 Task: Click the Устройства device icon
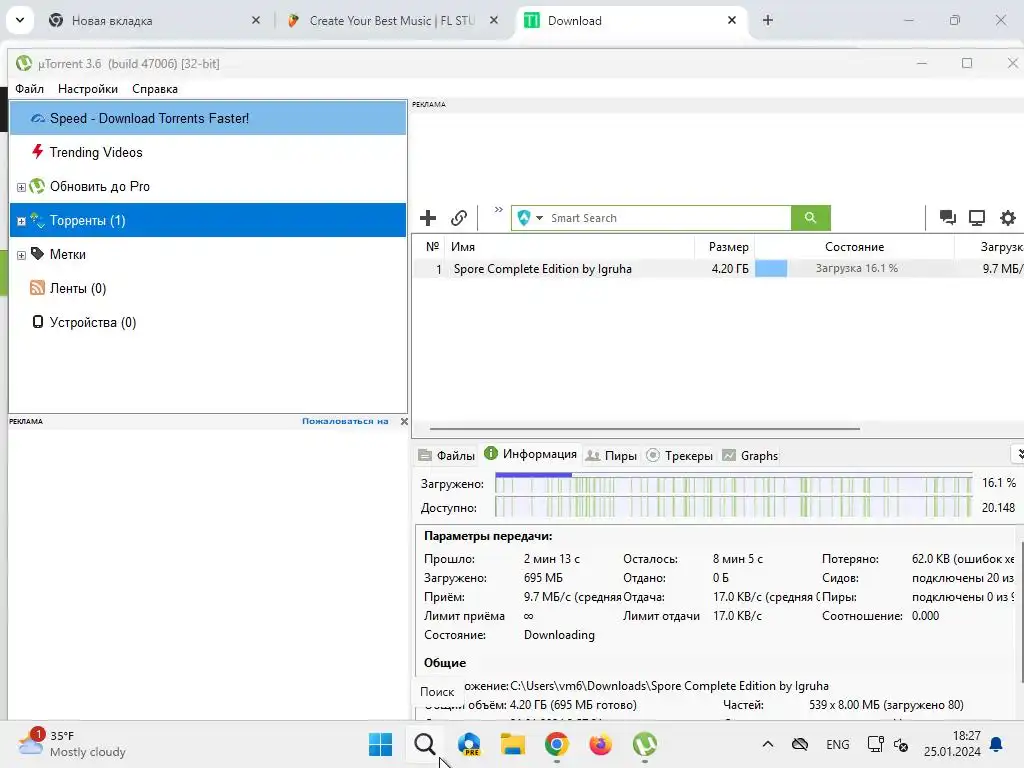(x=38, y=321)
